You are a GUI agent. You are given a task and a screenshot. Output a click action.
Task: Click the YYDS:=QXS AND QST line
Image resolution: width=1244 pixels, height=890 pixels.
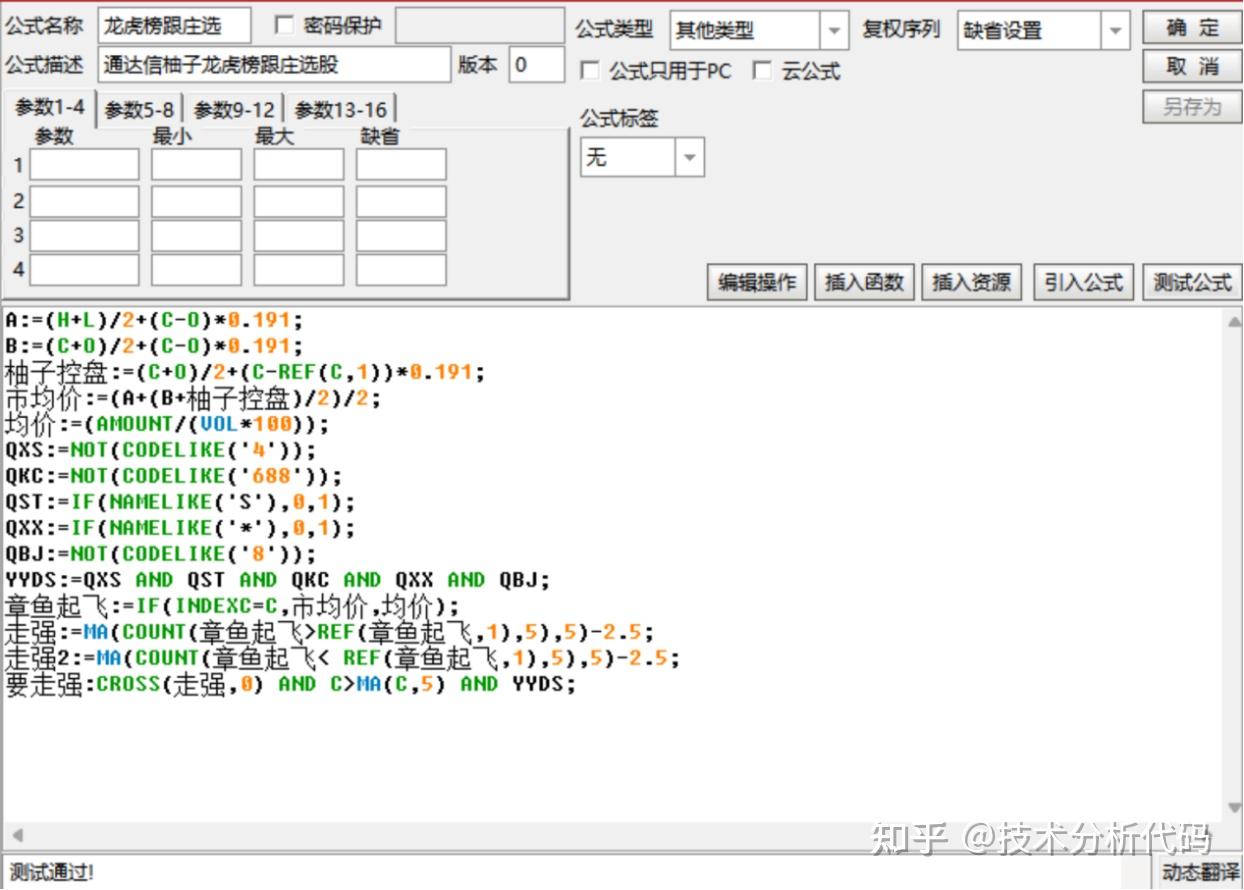click(x=278, y=580)
